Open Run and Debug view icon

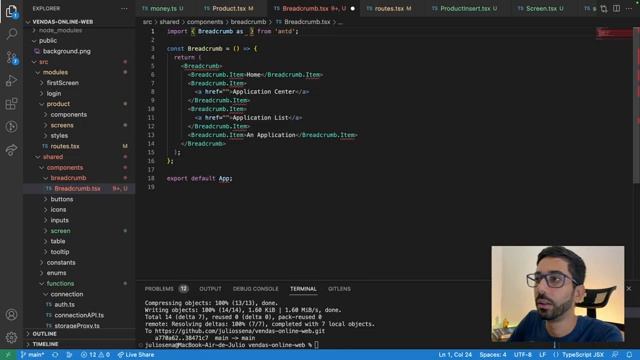click(x=11, y=80)
